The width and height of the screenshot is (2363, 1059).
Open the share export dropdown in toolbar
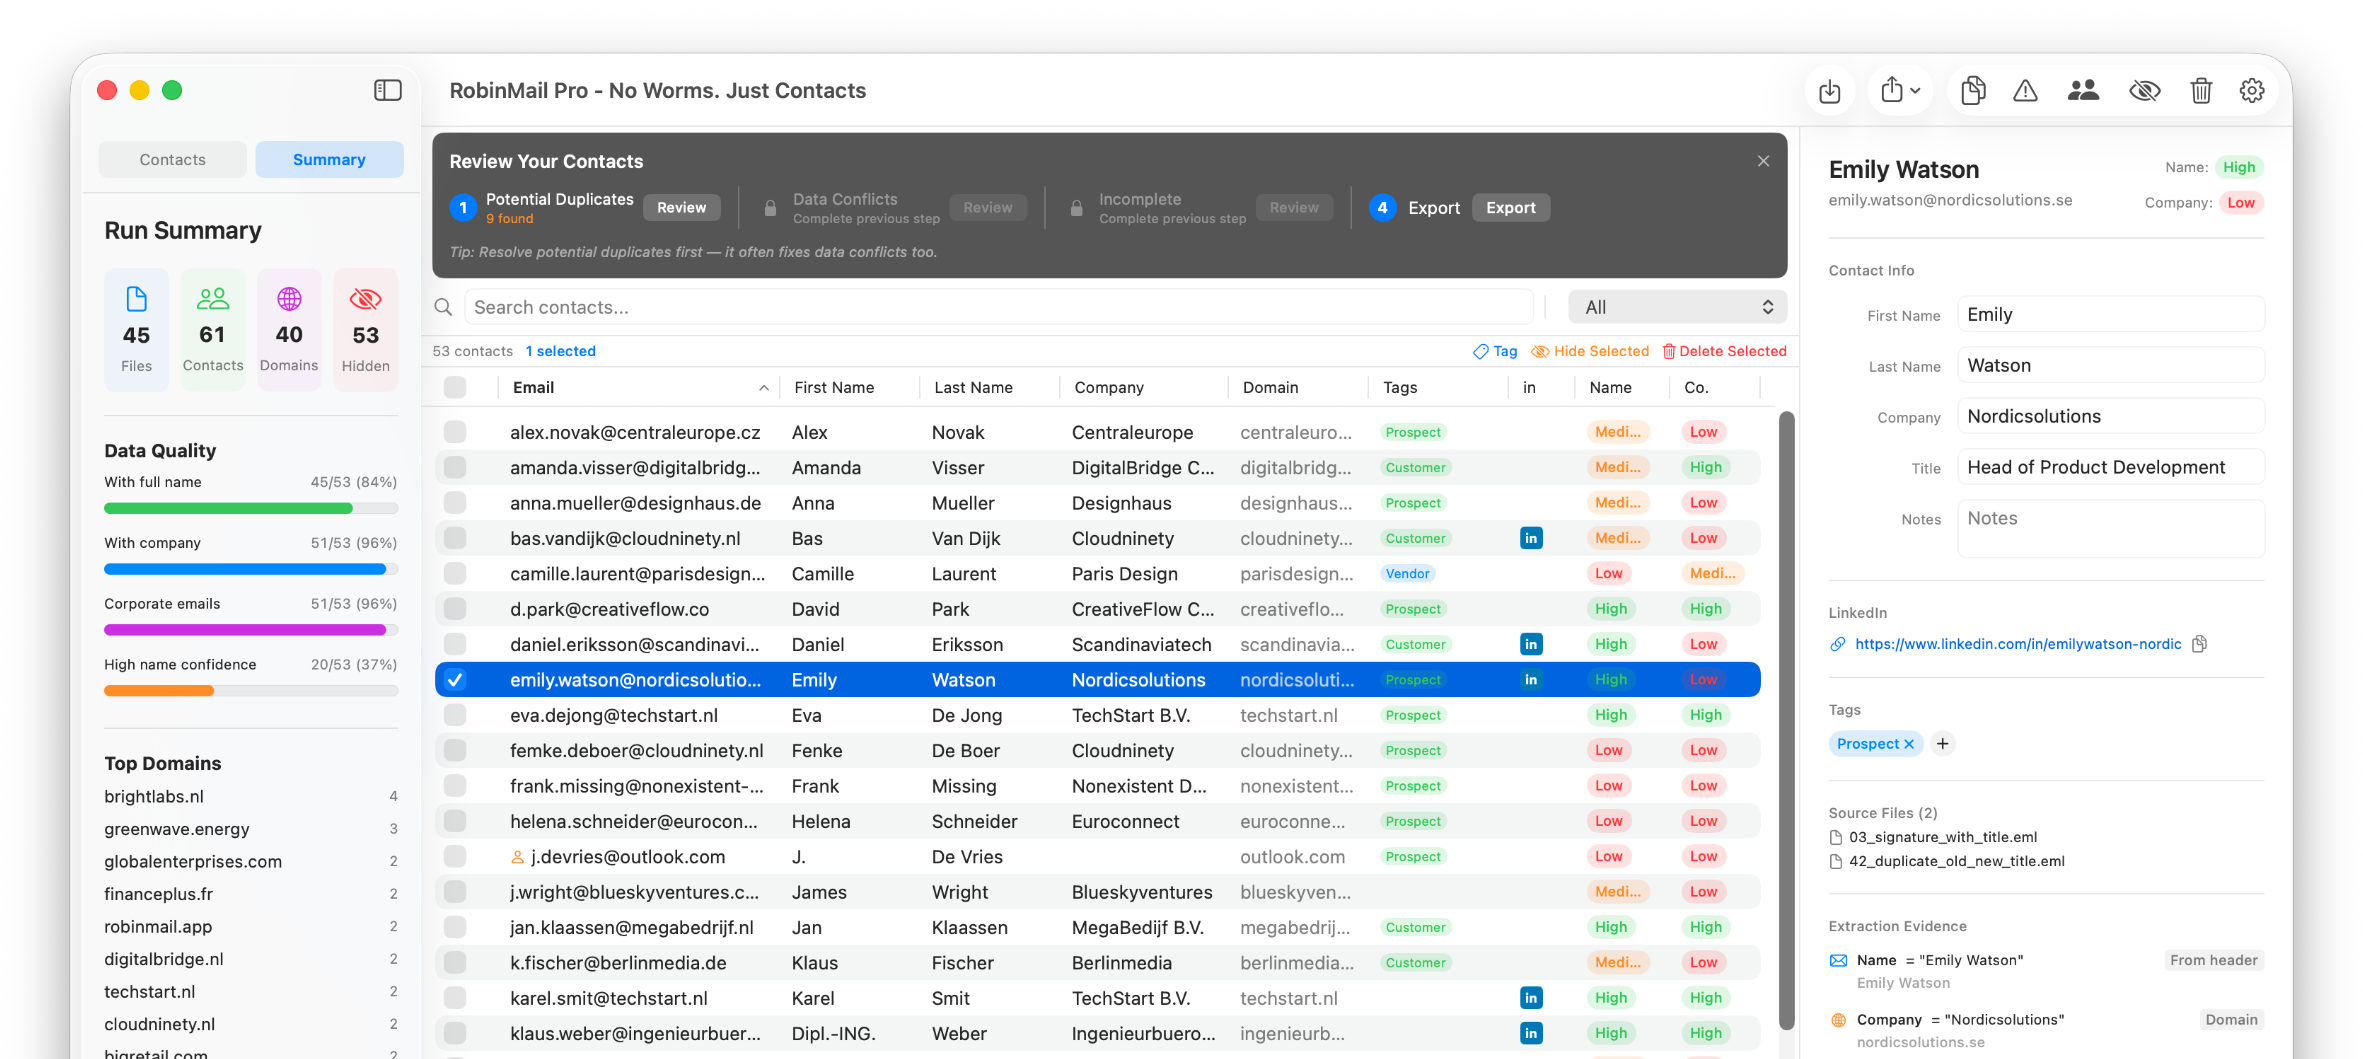(1899, 91)
